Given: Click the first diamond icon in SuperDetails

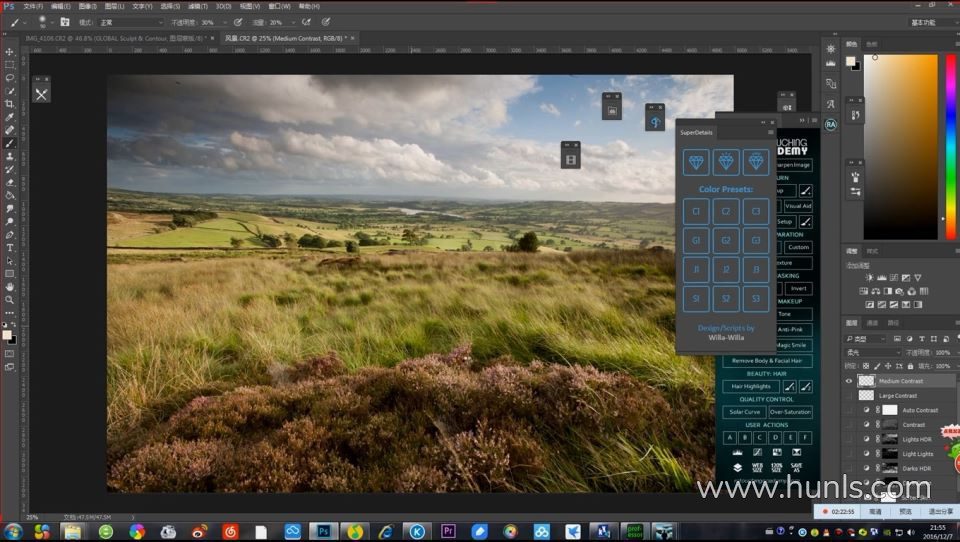Looking at the screenshot, I should click(x=695, y=162).
